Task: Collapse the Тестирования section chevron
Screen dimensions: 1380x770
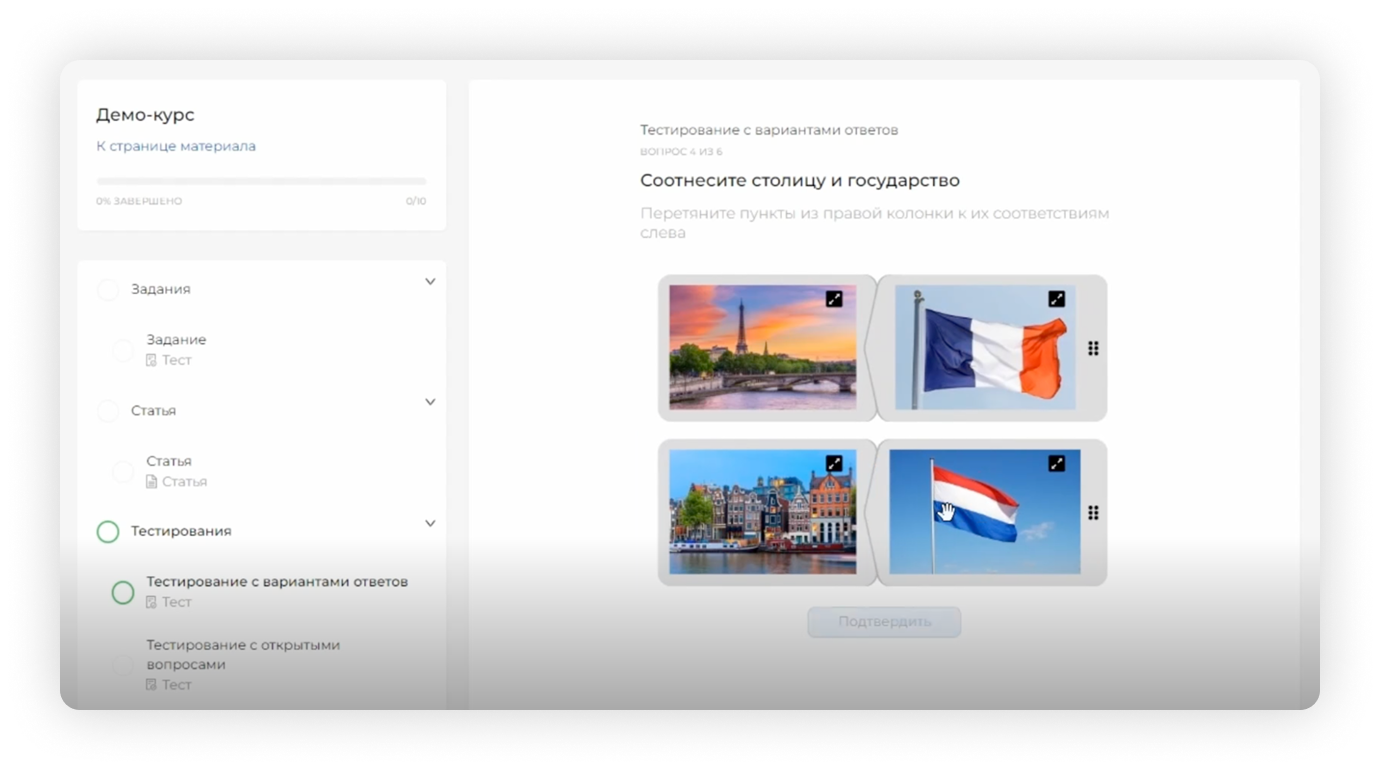Action: [430, 523]
